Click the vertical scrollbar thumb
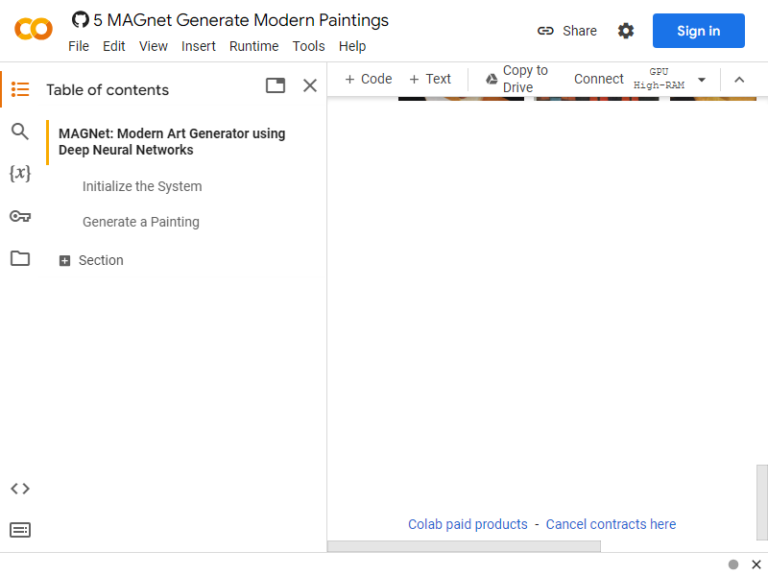Screen dimensions: 768x576 762,502
